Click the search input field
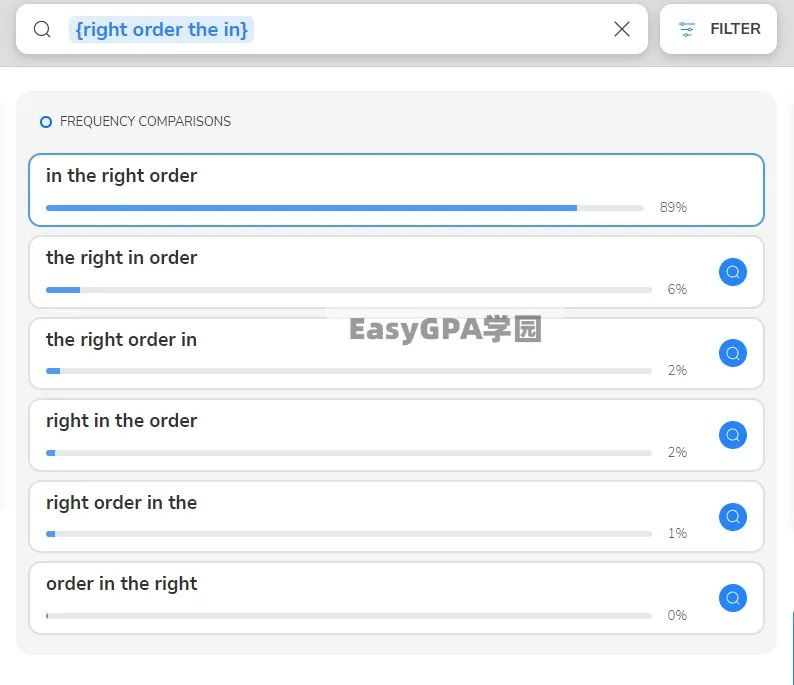The image size is (794, 685). click(x=400, y=29)
